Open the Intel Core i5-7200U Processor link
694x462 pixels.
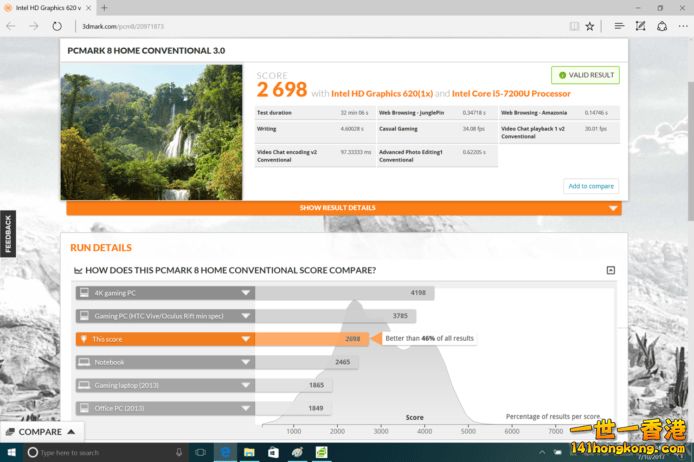(511, 93)
